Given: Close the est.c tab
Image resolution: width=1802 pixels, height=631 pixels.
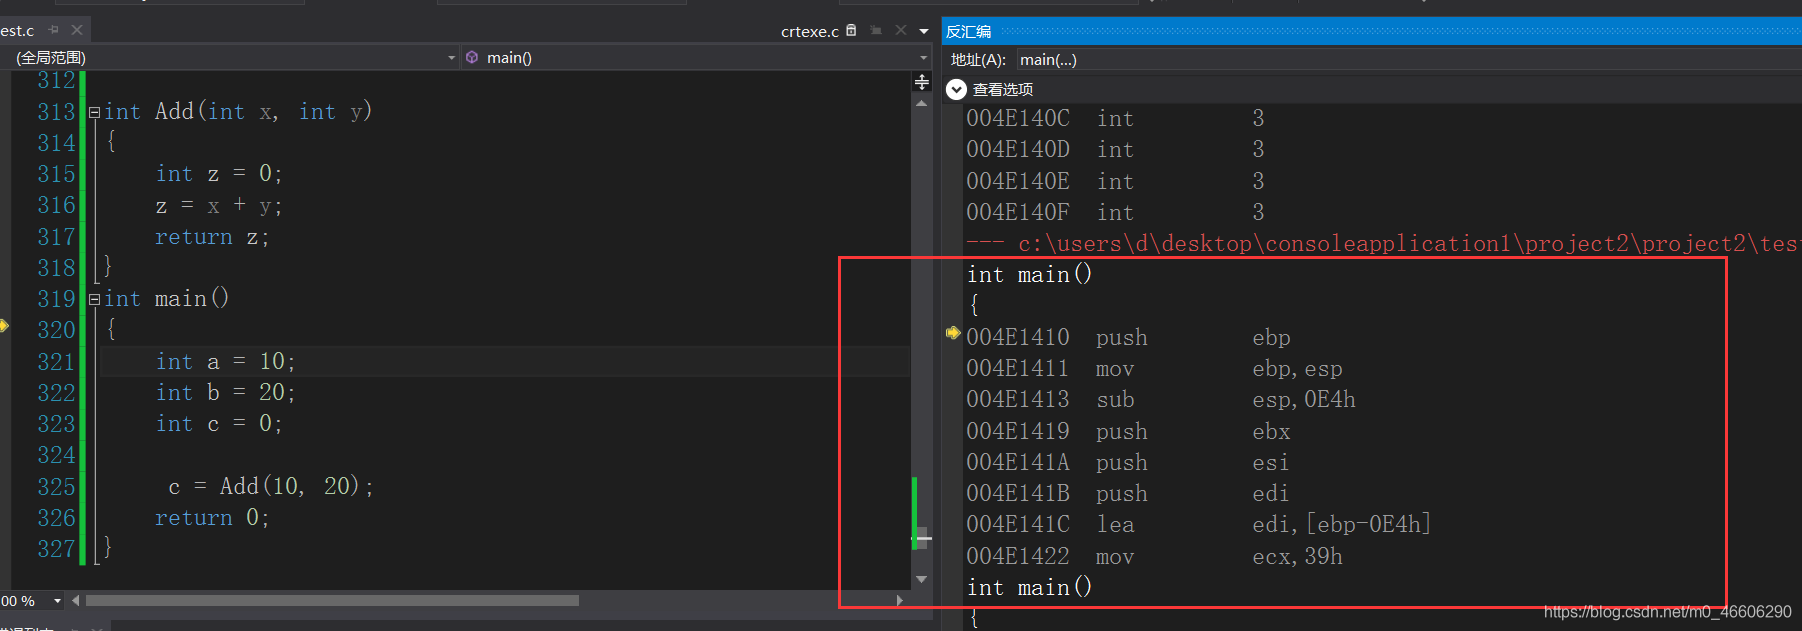Looking at the screenshot, I should (x=77, y=30).
